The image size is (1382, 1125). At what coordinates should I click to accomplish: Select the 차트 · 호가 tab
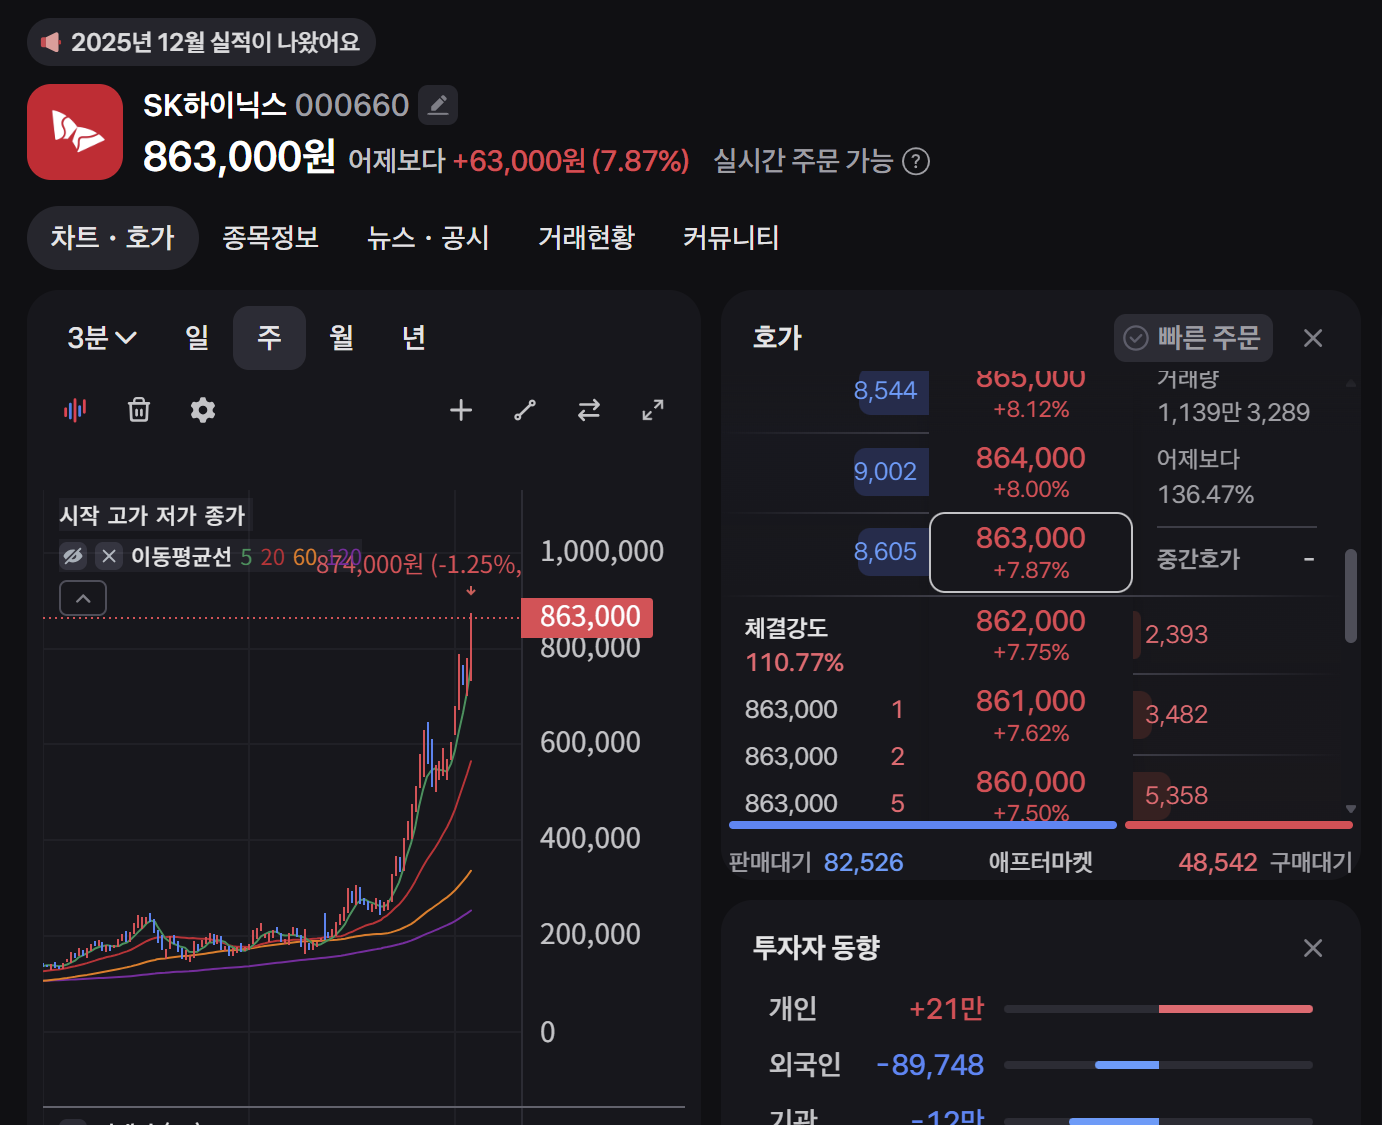[x=113, y=238]
